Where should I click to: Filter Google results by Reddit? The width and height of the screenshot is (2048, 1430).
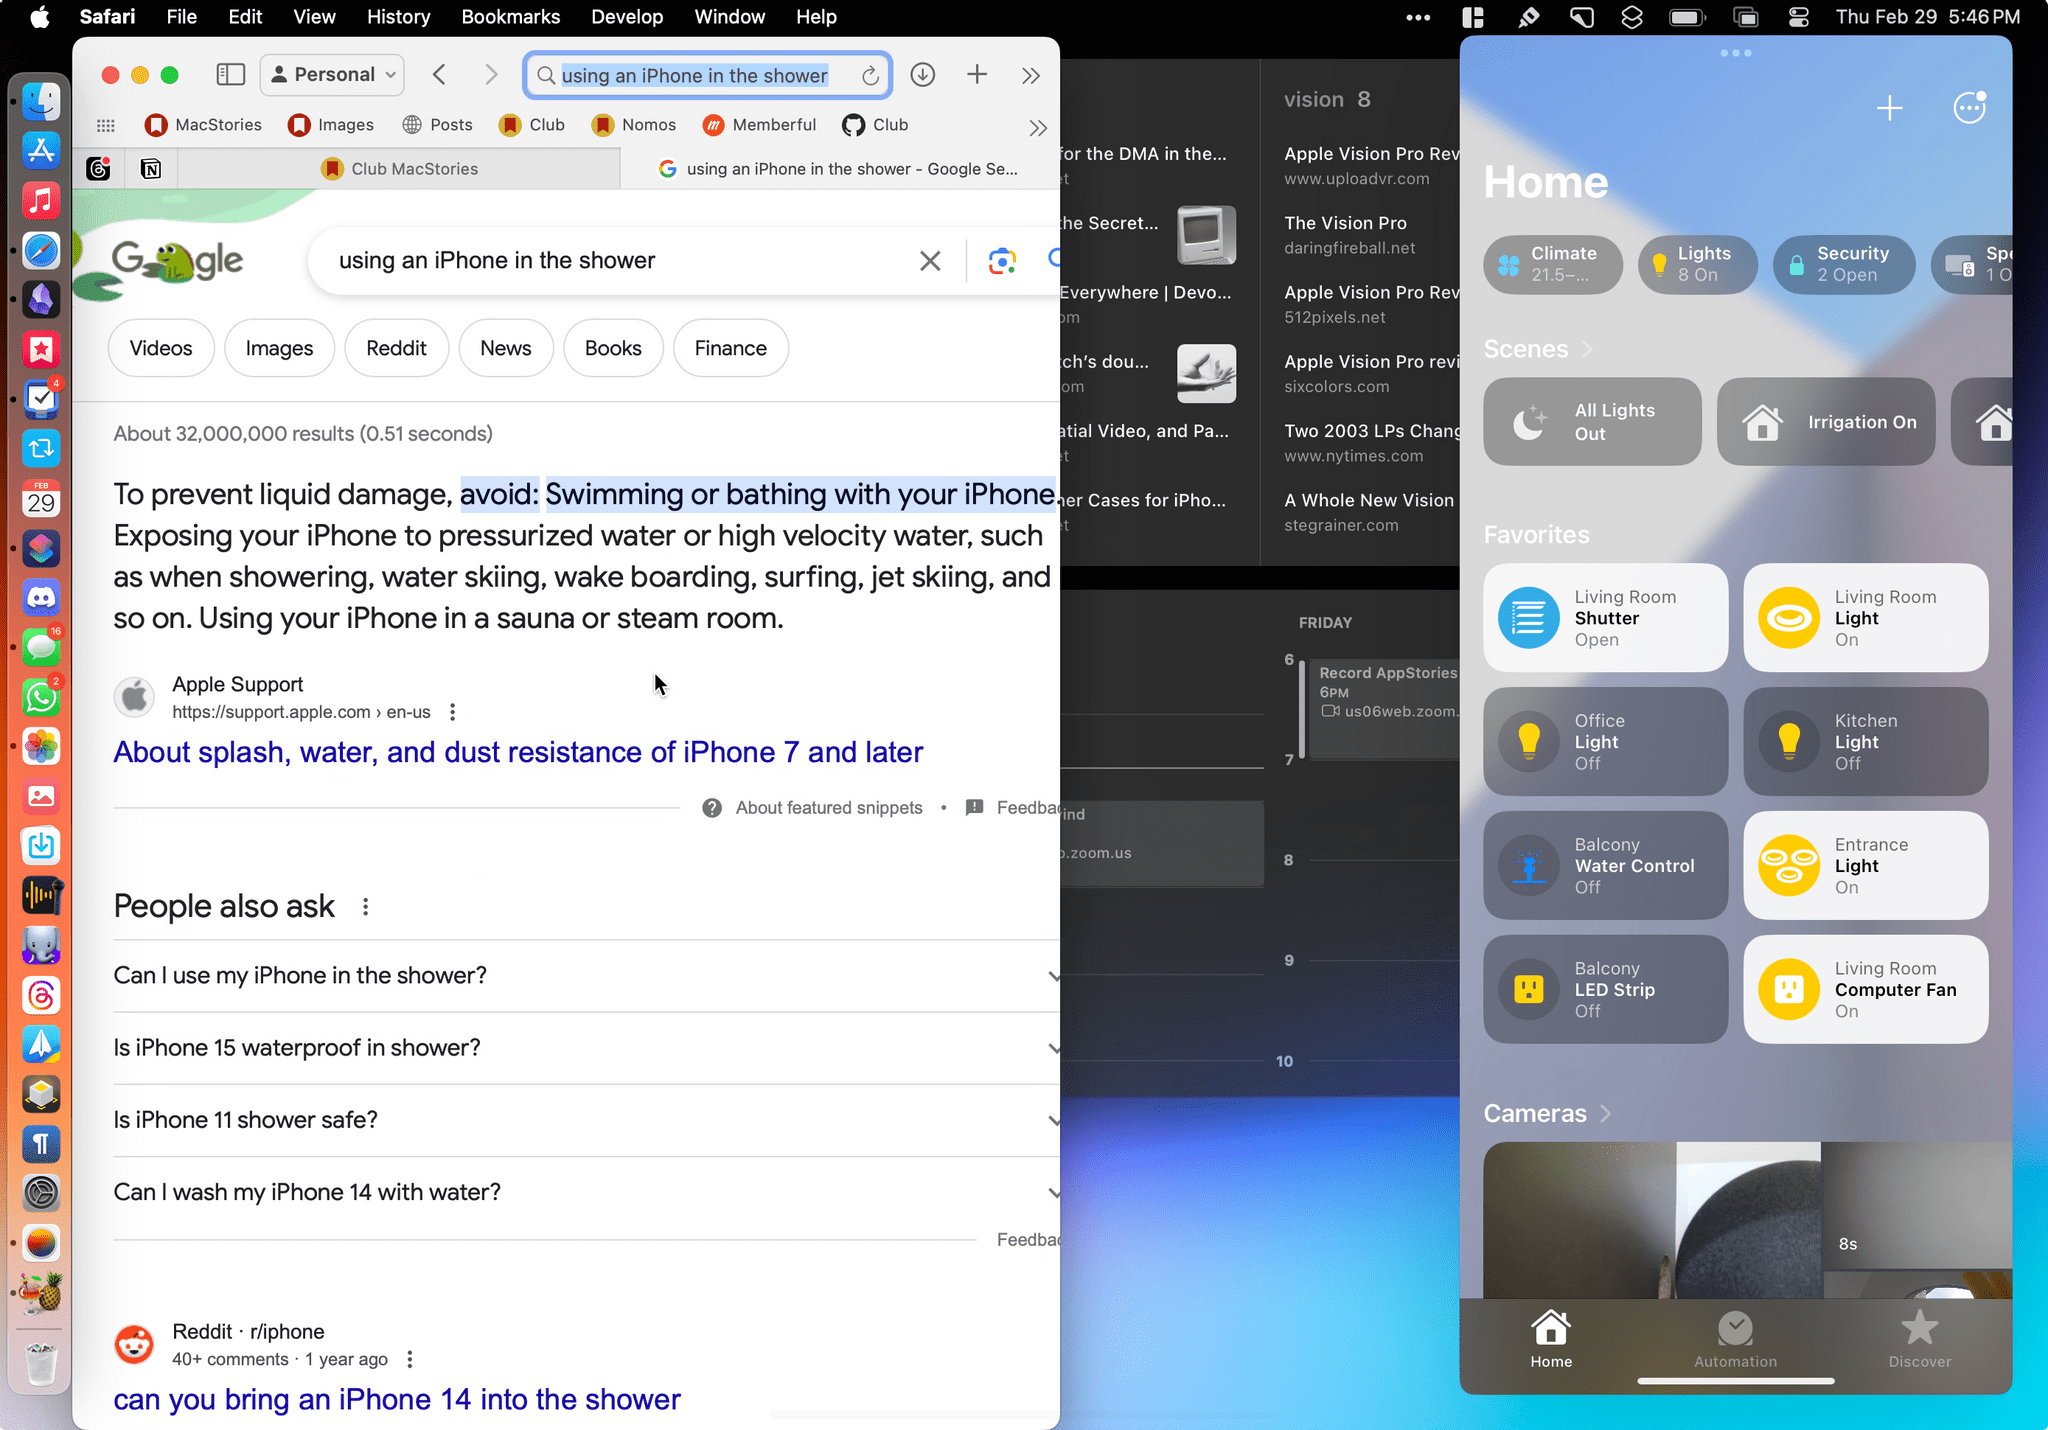click(396, 349)
